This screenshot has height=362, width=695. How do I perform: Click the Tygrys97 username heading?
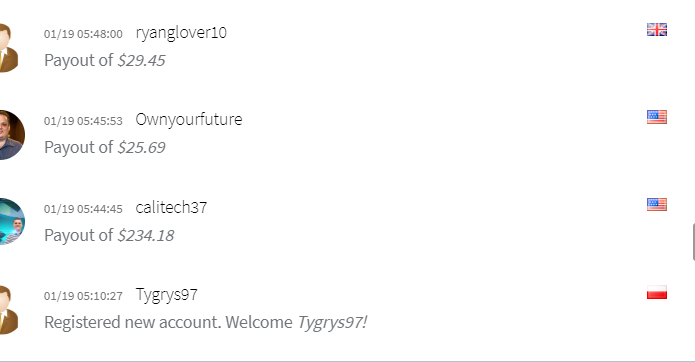(x=167, y=295)
